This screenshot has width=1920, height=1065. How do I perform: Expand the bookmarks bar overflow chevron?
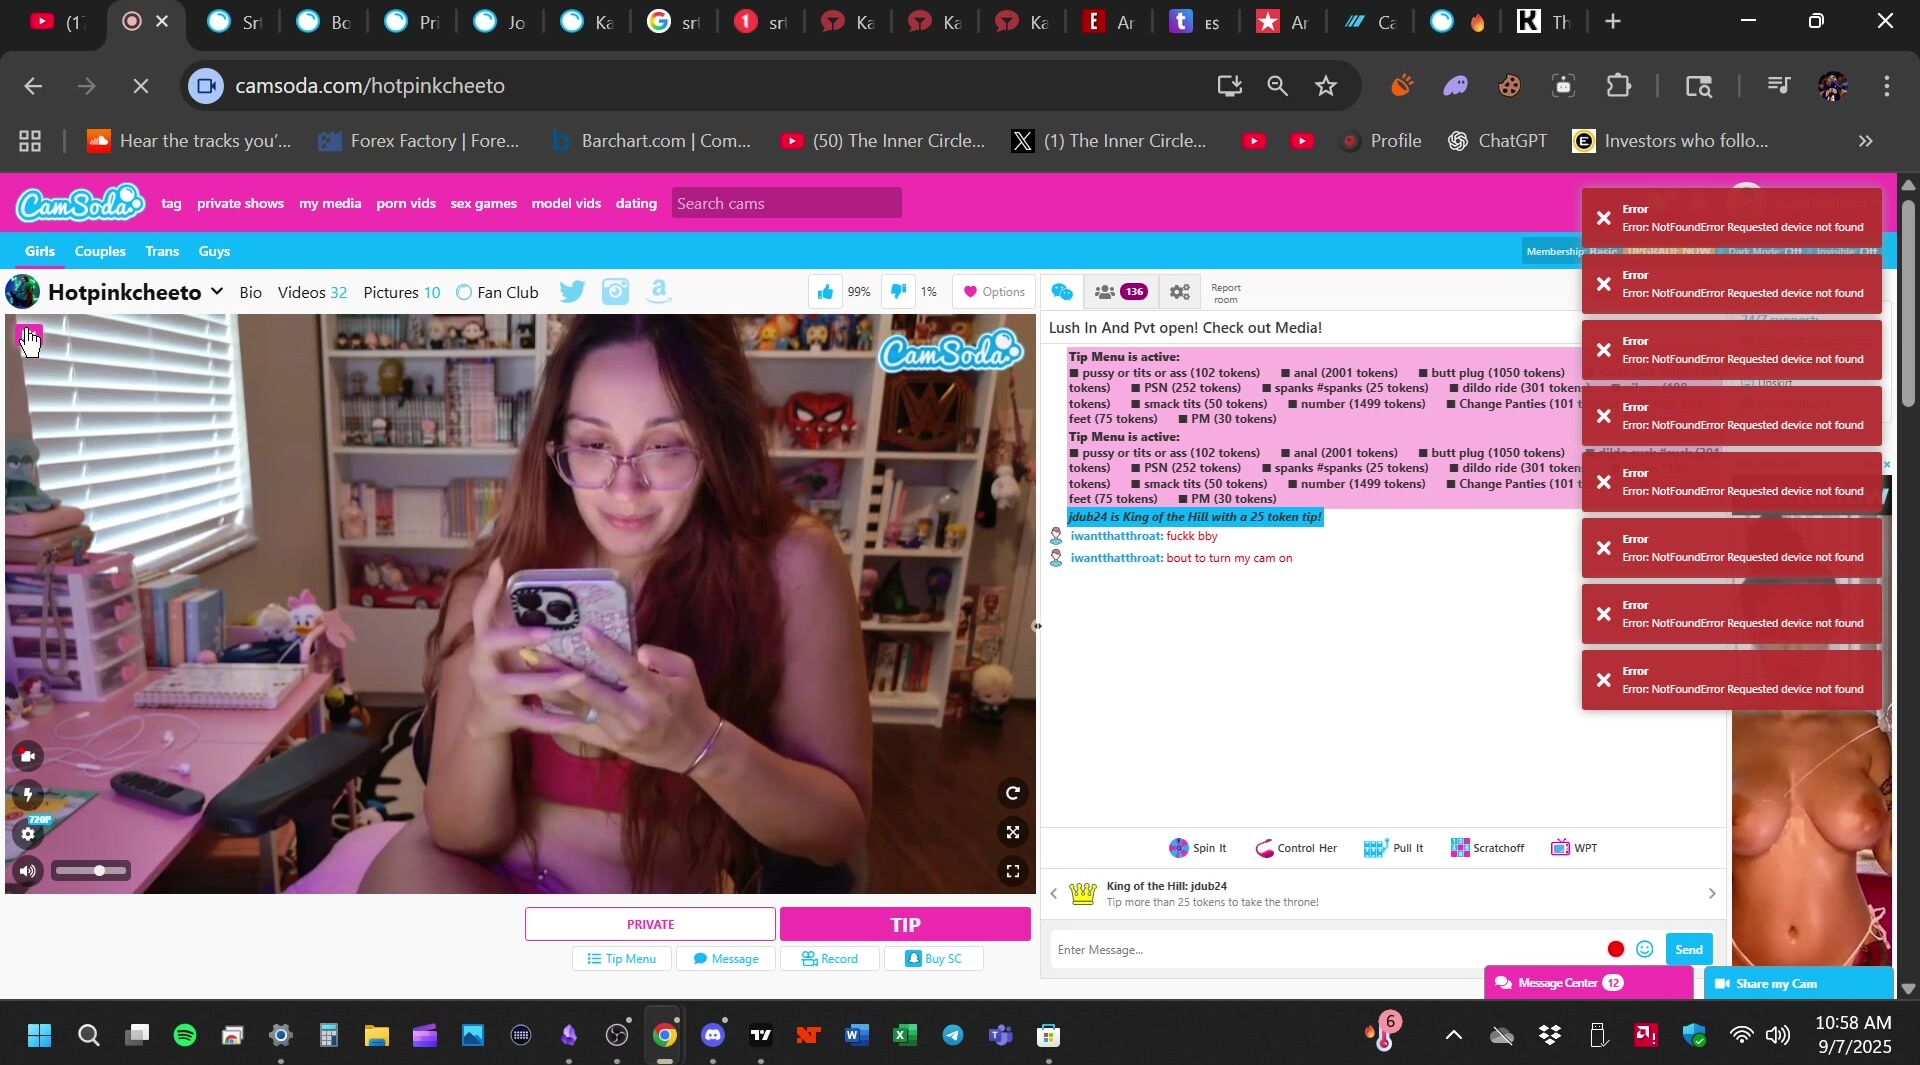click(1865, 141)
